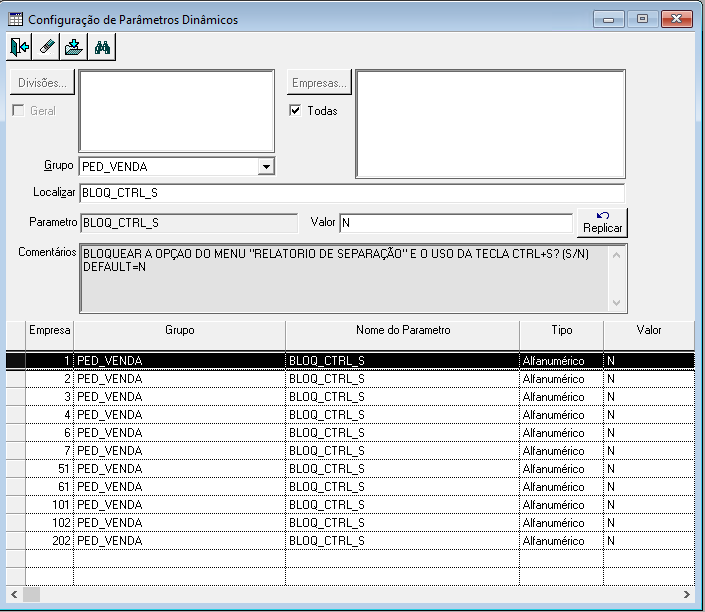Image resolution: width=705 pixels, height=612 pixels.
Task: Click the Parametro field BLOQ_CTRL_S
Action: [x=189, y=223]
